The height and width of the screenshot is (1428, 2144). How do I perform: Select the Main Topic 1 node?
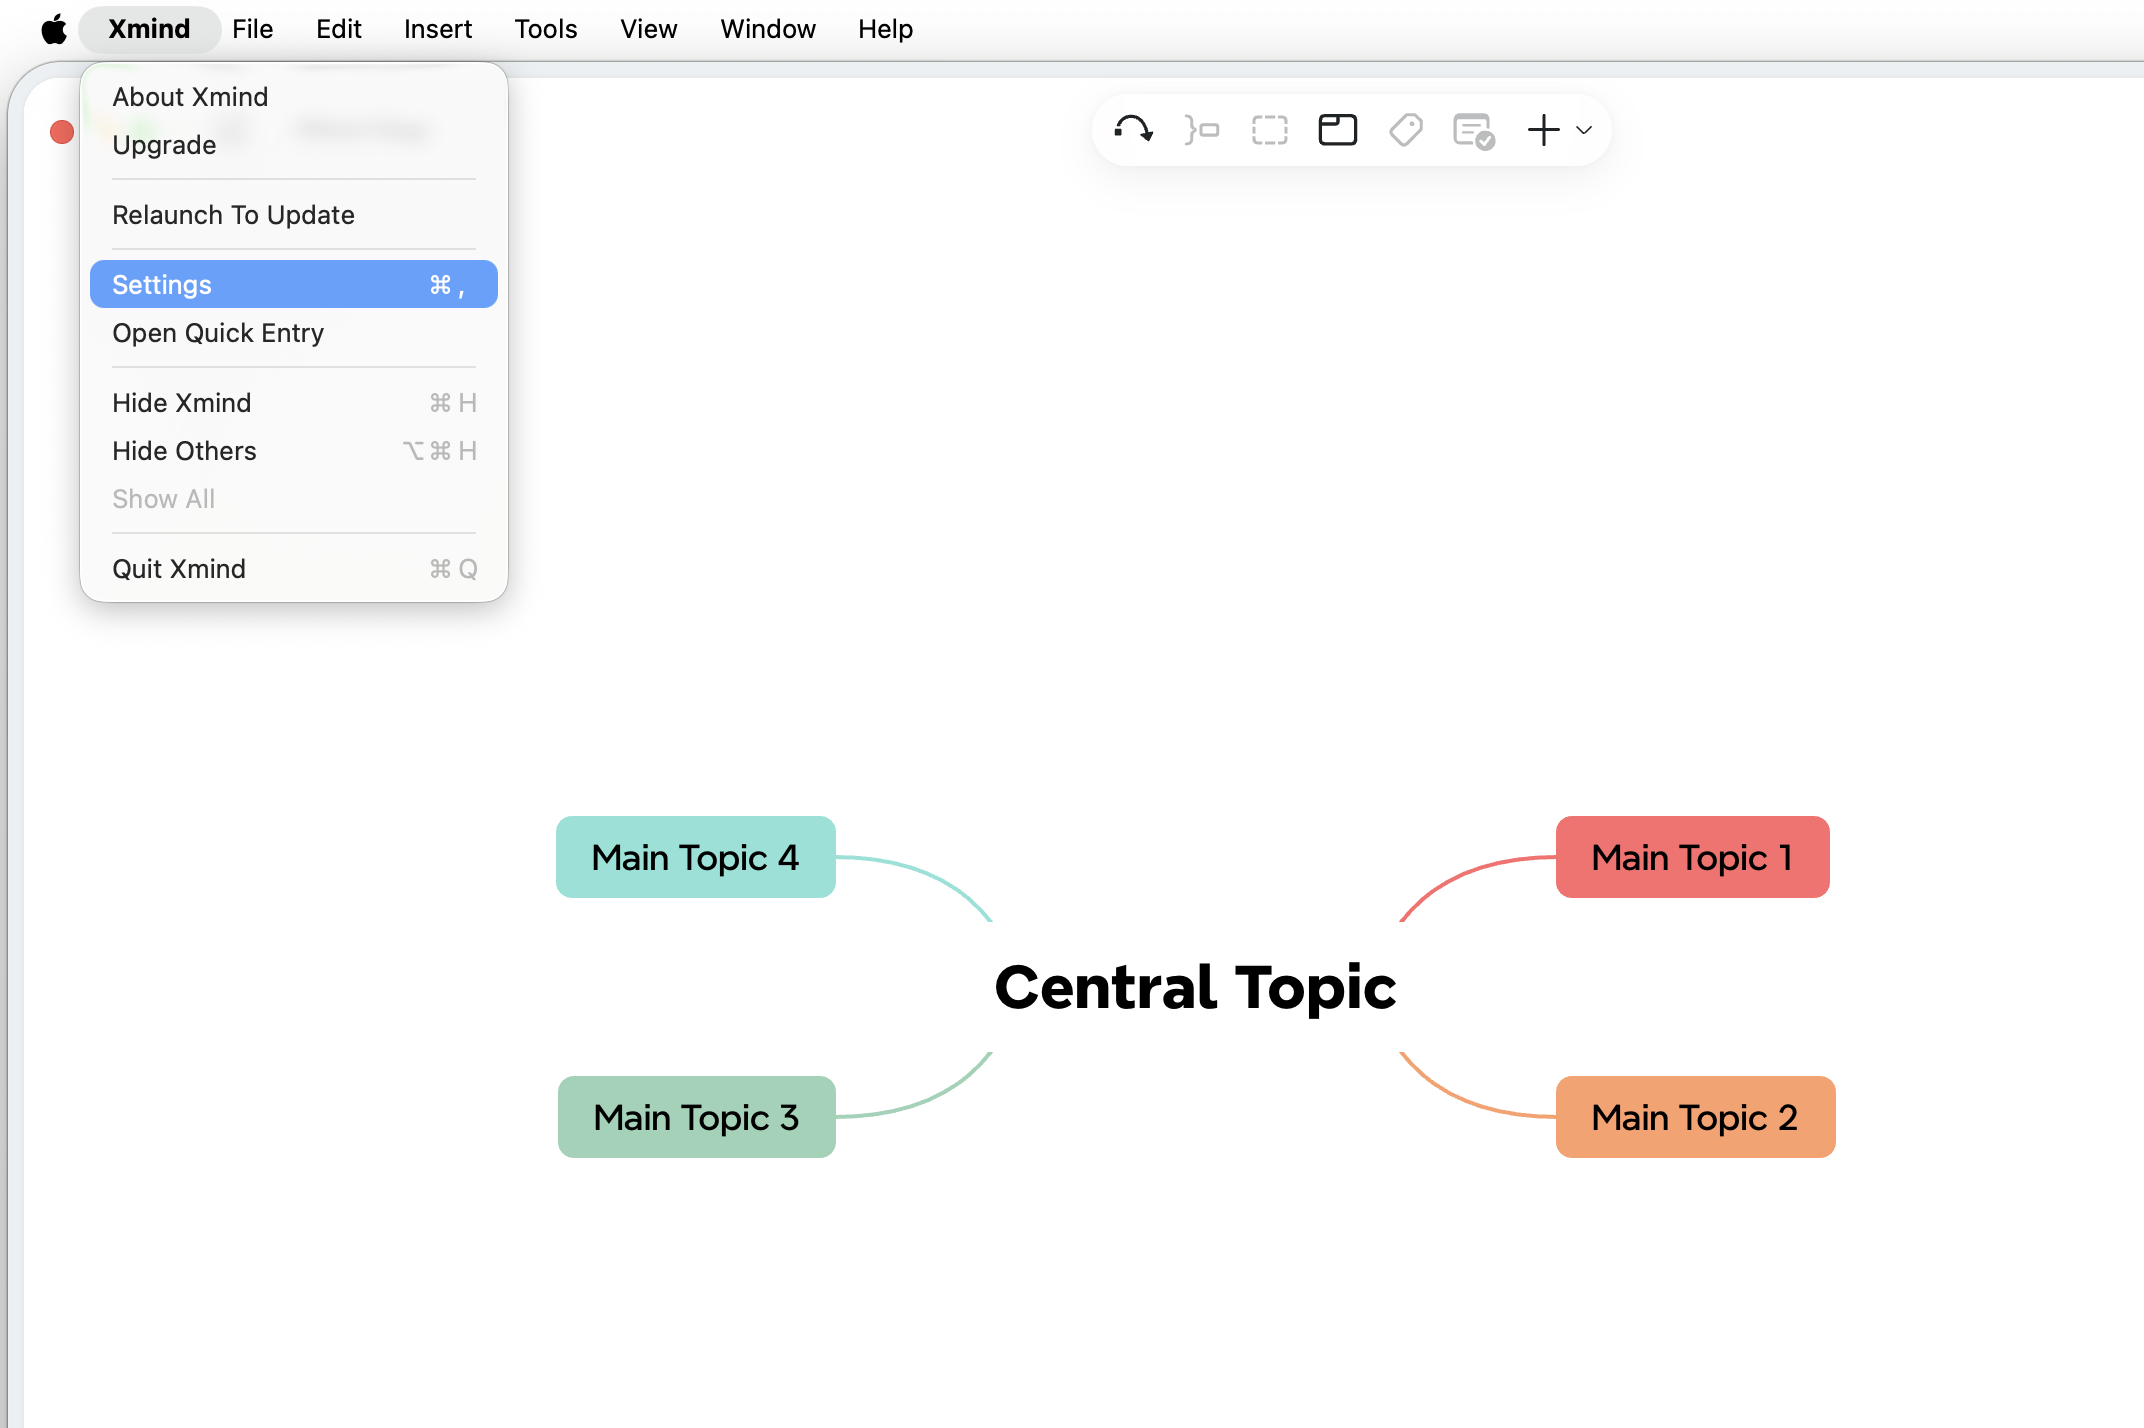coord(1692,857)
